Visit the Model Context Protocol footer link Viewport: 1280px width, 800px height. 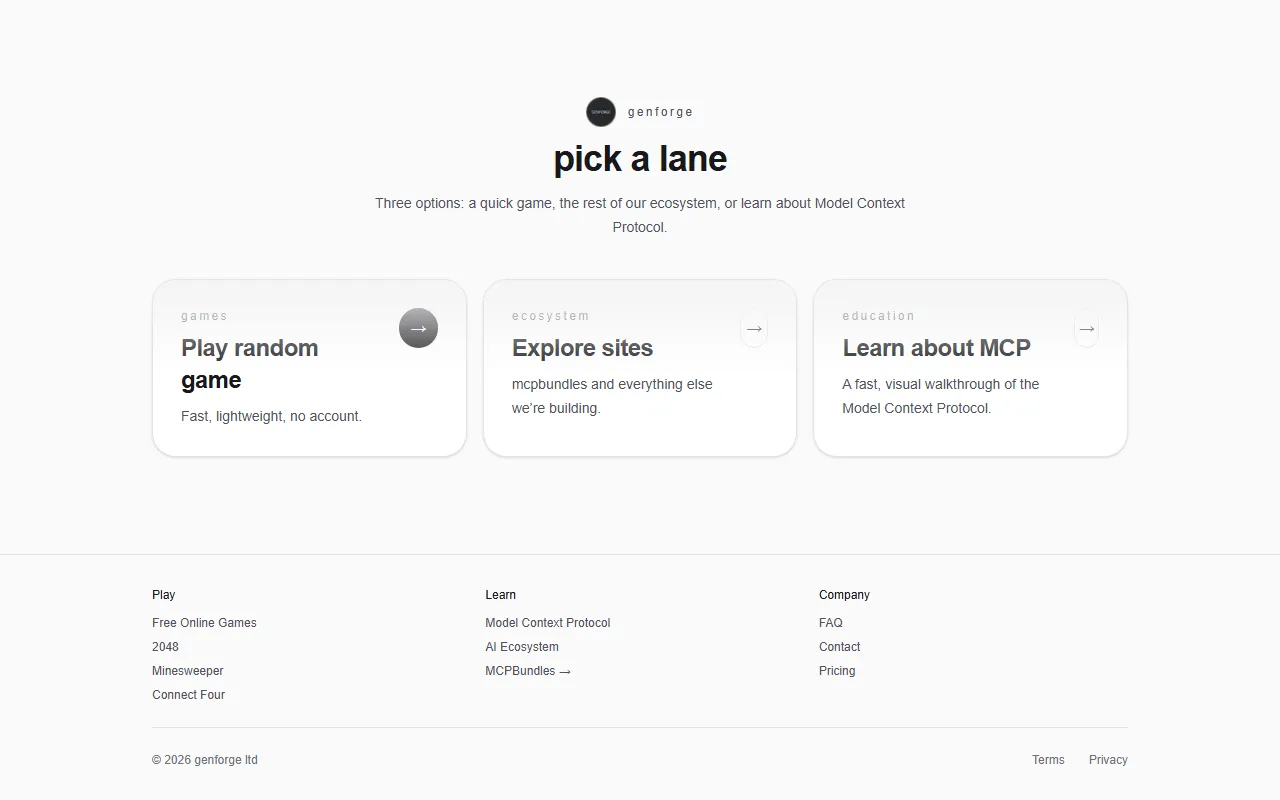click(x=547, y=623)
